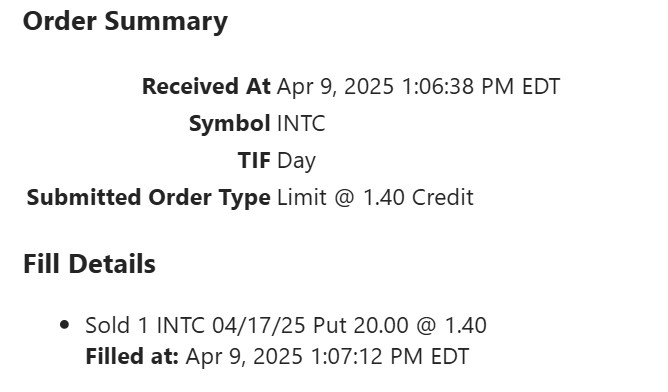
Task: Click the Order Summary heading
Action: tap(125, 22)
